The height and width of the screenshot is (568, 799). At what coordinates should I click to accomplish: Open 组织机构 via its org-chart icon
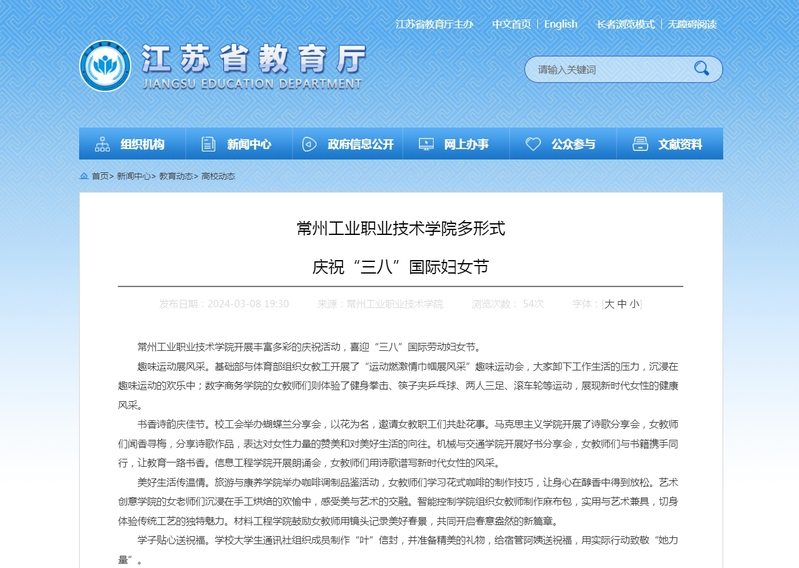tap(102, 144)
